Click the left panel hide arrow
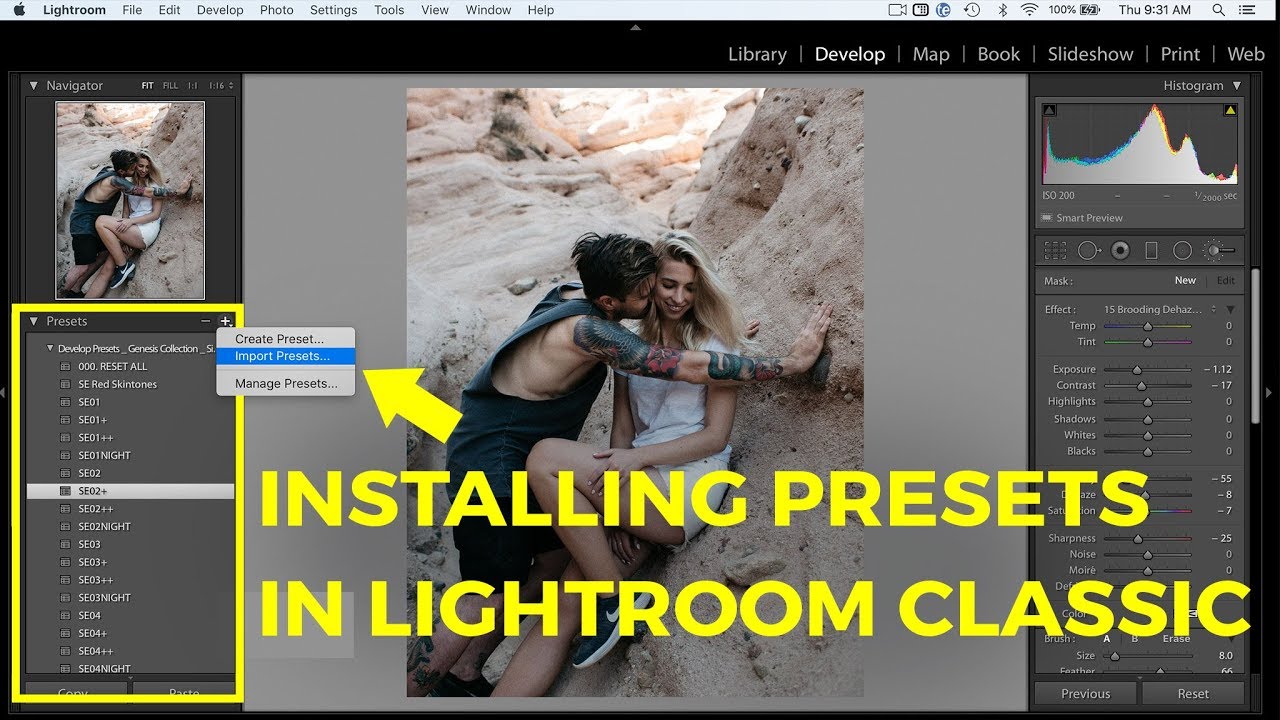Image resolution: width=1280 pixels, height=720 pixels. click(x=5, y=393)
